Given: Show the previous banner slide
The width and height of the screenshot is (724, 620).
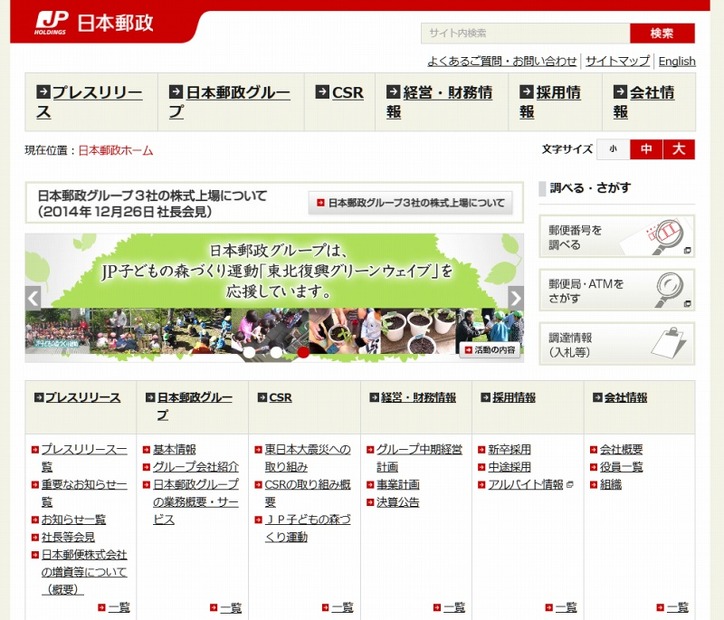Looking at the screenshot, I should (x=33, y=298).
